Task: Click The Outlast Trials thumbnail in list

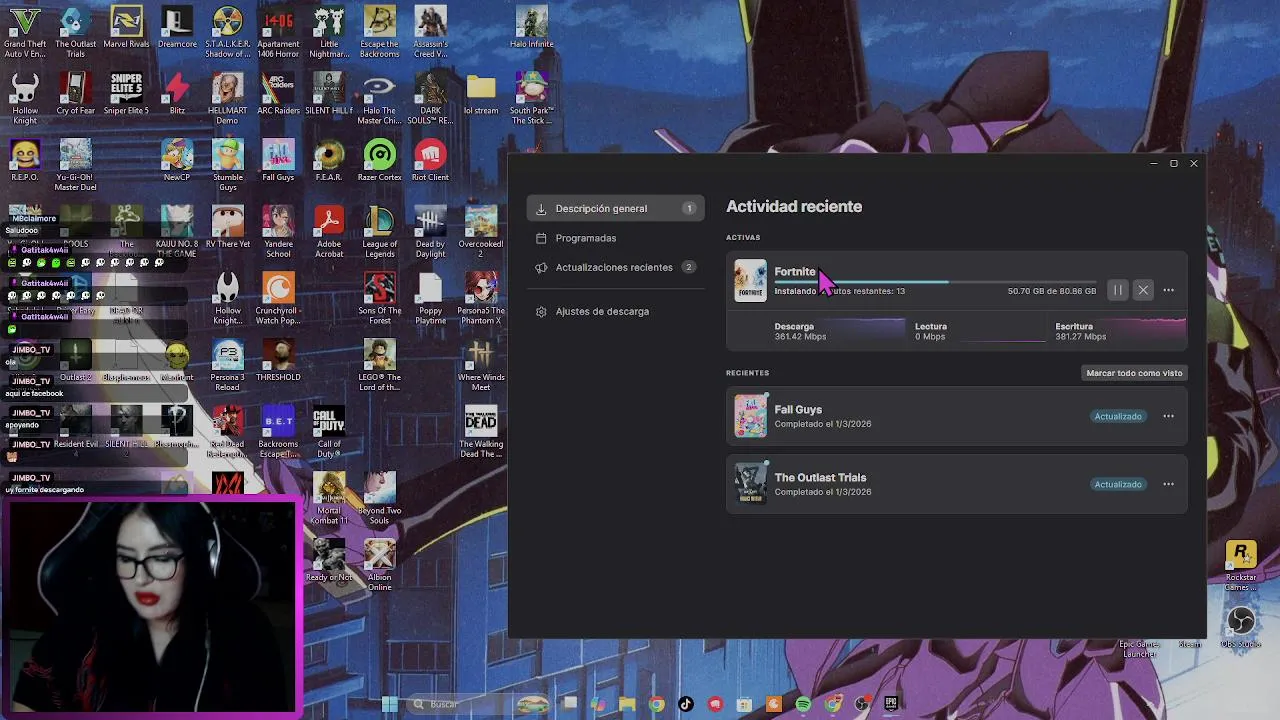Action: pyautogui.click(x=750, y=484)
